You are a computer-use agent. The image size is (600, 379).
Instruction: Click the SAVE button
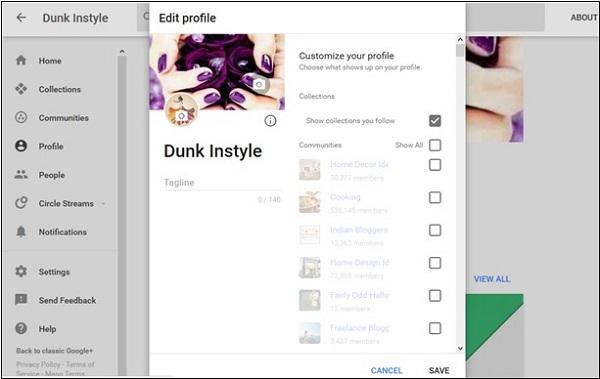(x=439, y=370)
